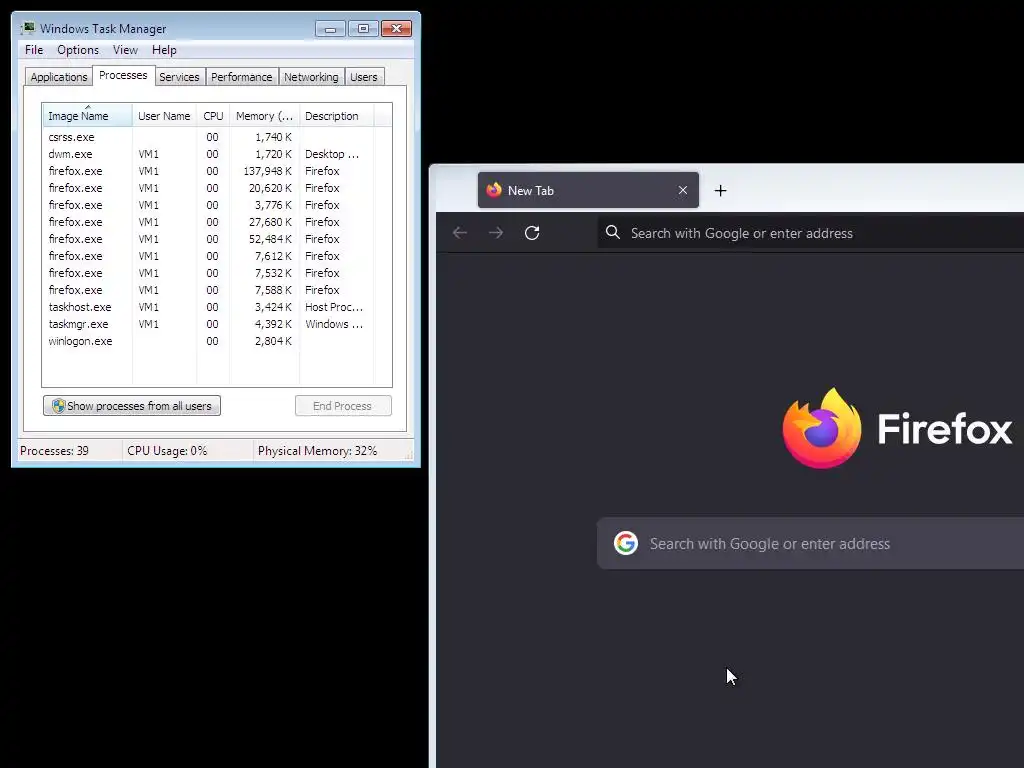Click the Physical Memory: 32% status entry

point(317,451)
